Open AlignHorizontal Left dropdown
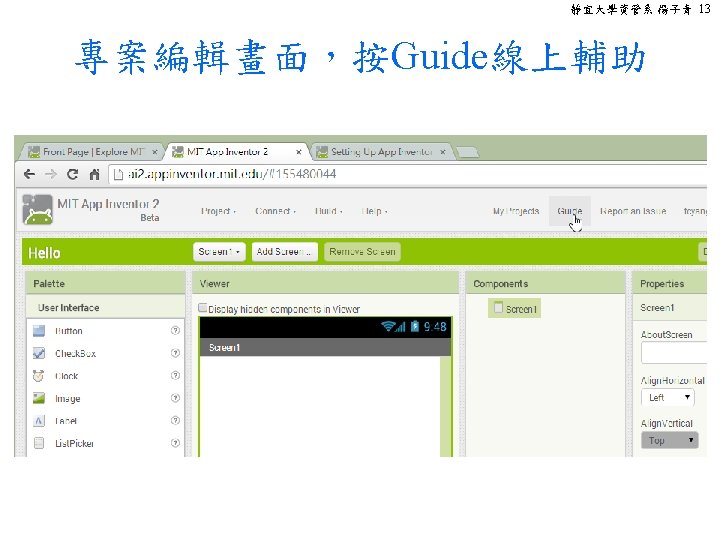 coord(668,398)
